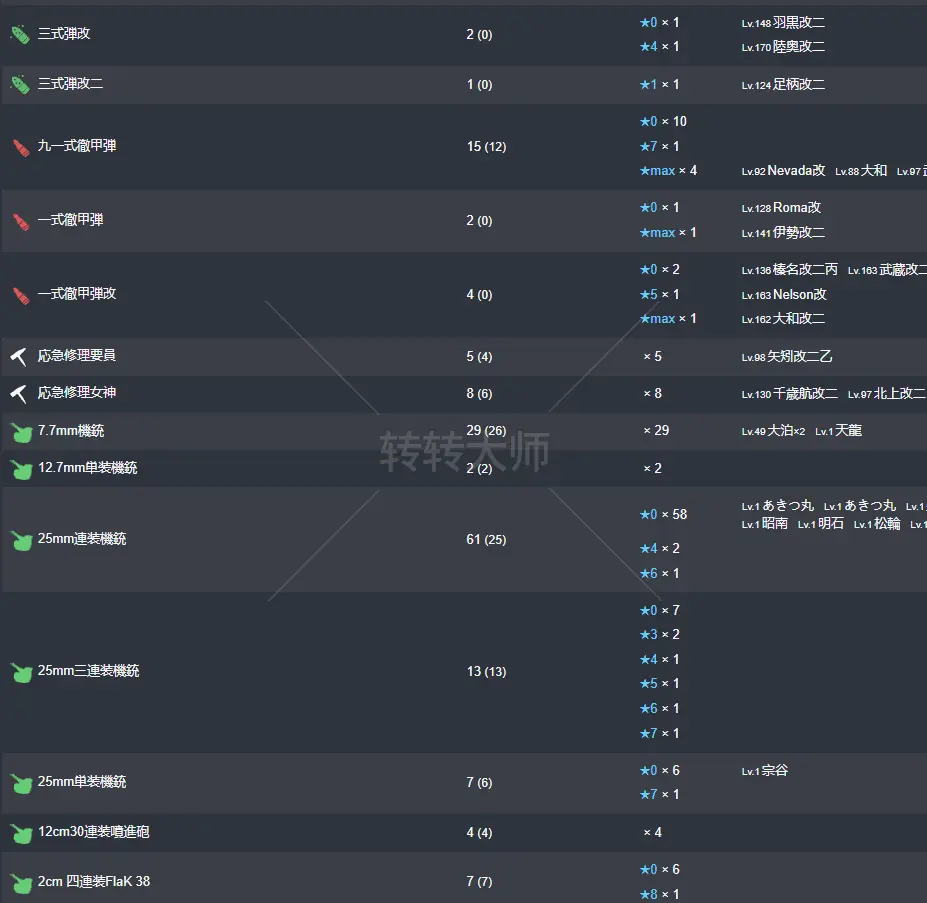Click the 12.7mm単装機銃 gun icon
The height and width of the screenshot is (903, 927).
point(19,469)
